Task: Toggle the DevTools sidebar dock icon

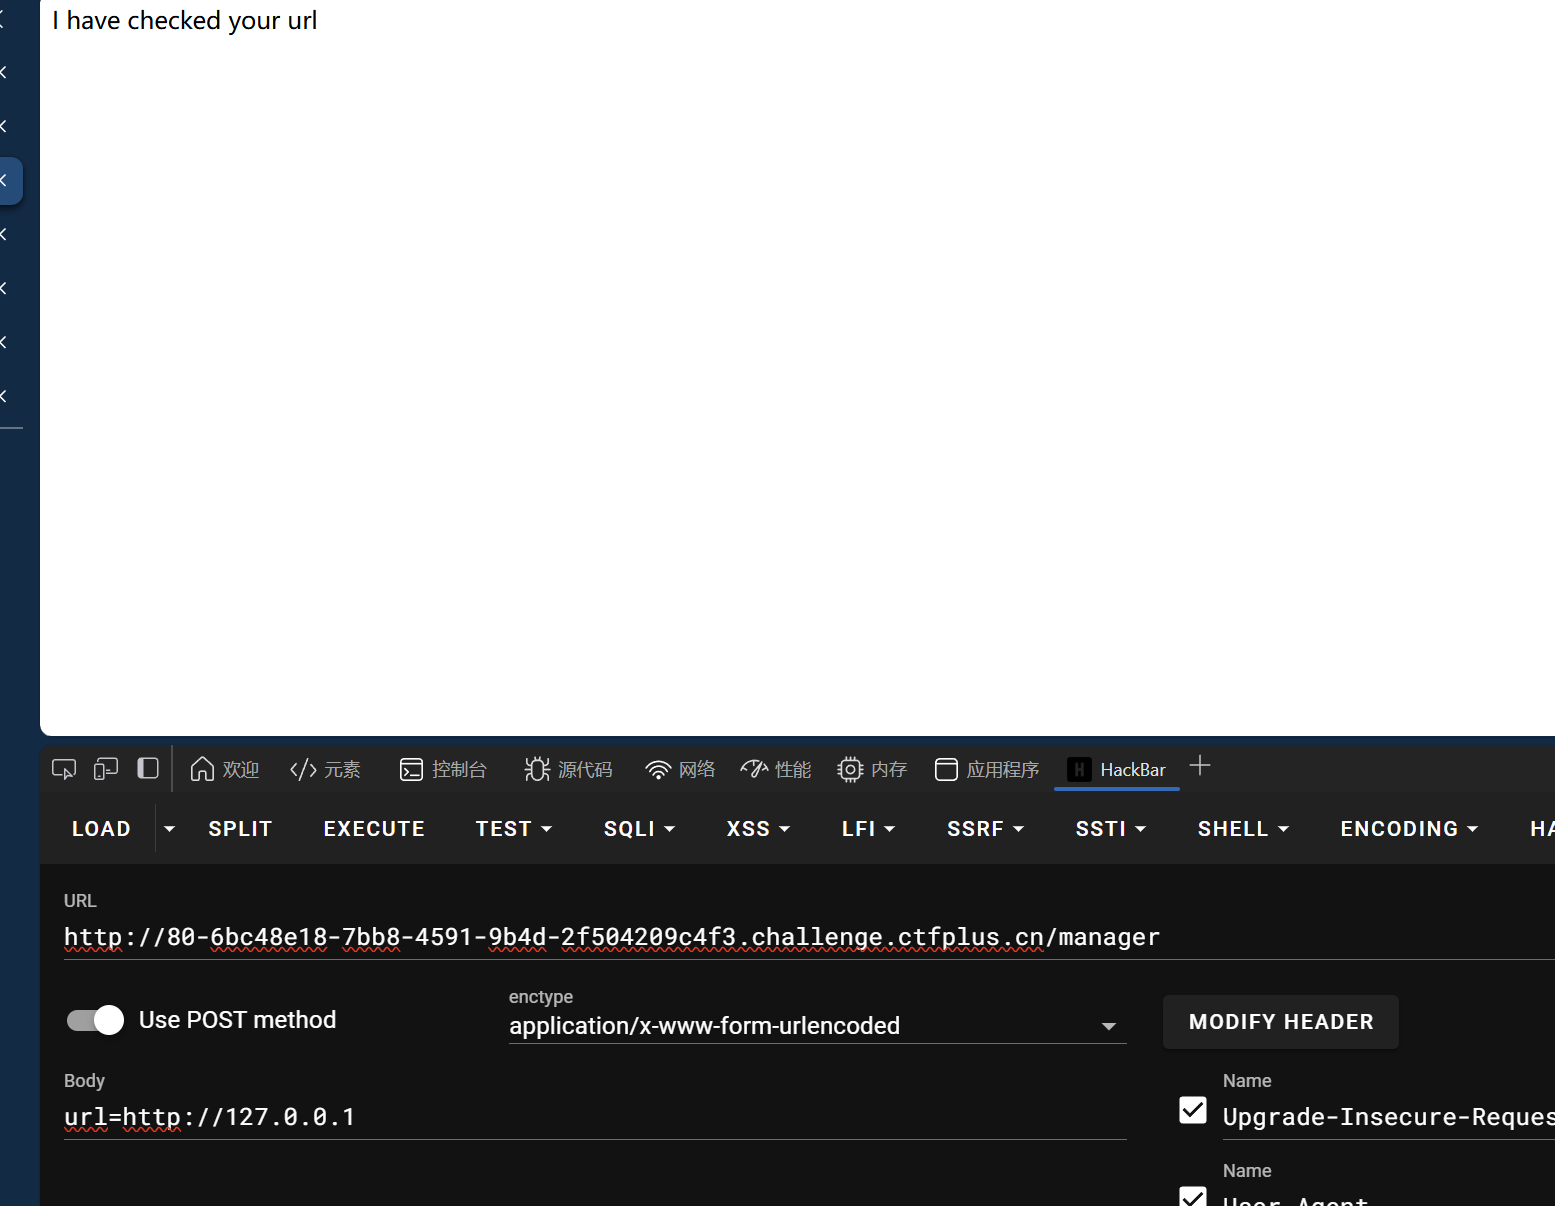Action: (148, 768)
